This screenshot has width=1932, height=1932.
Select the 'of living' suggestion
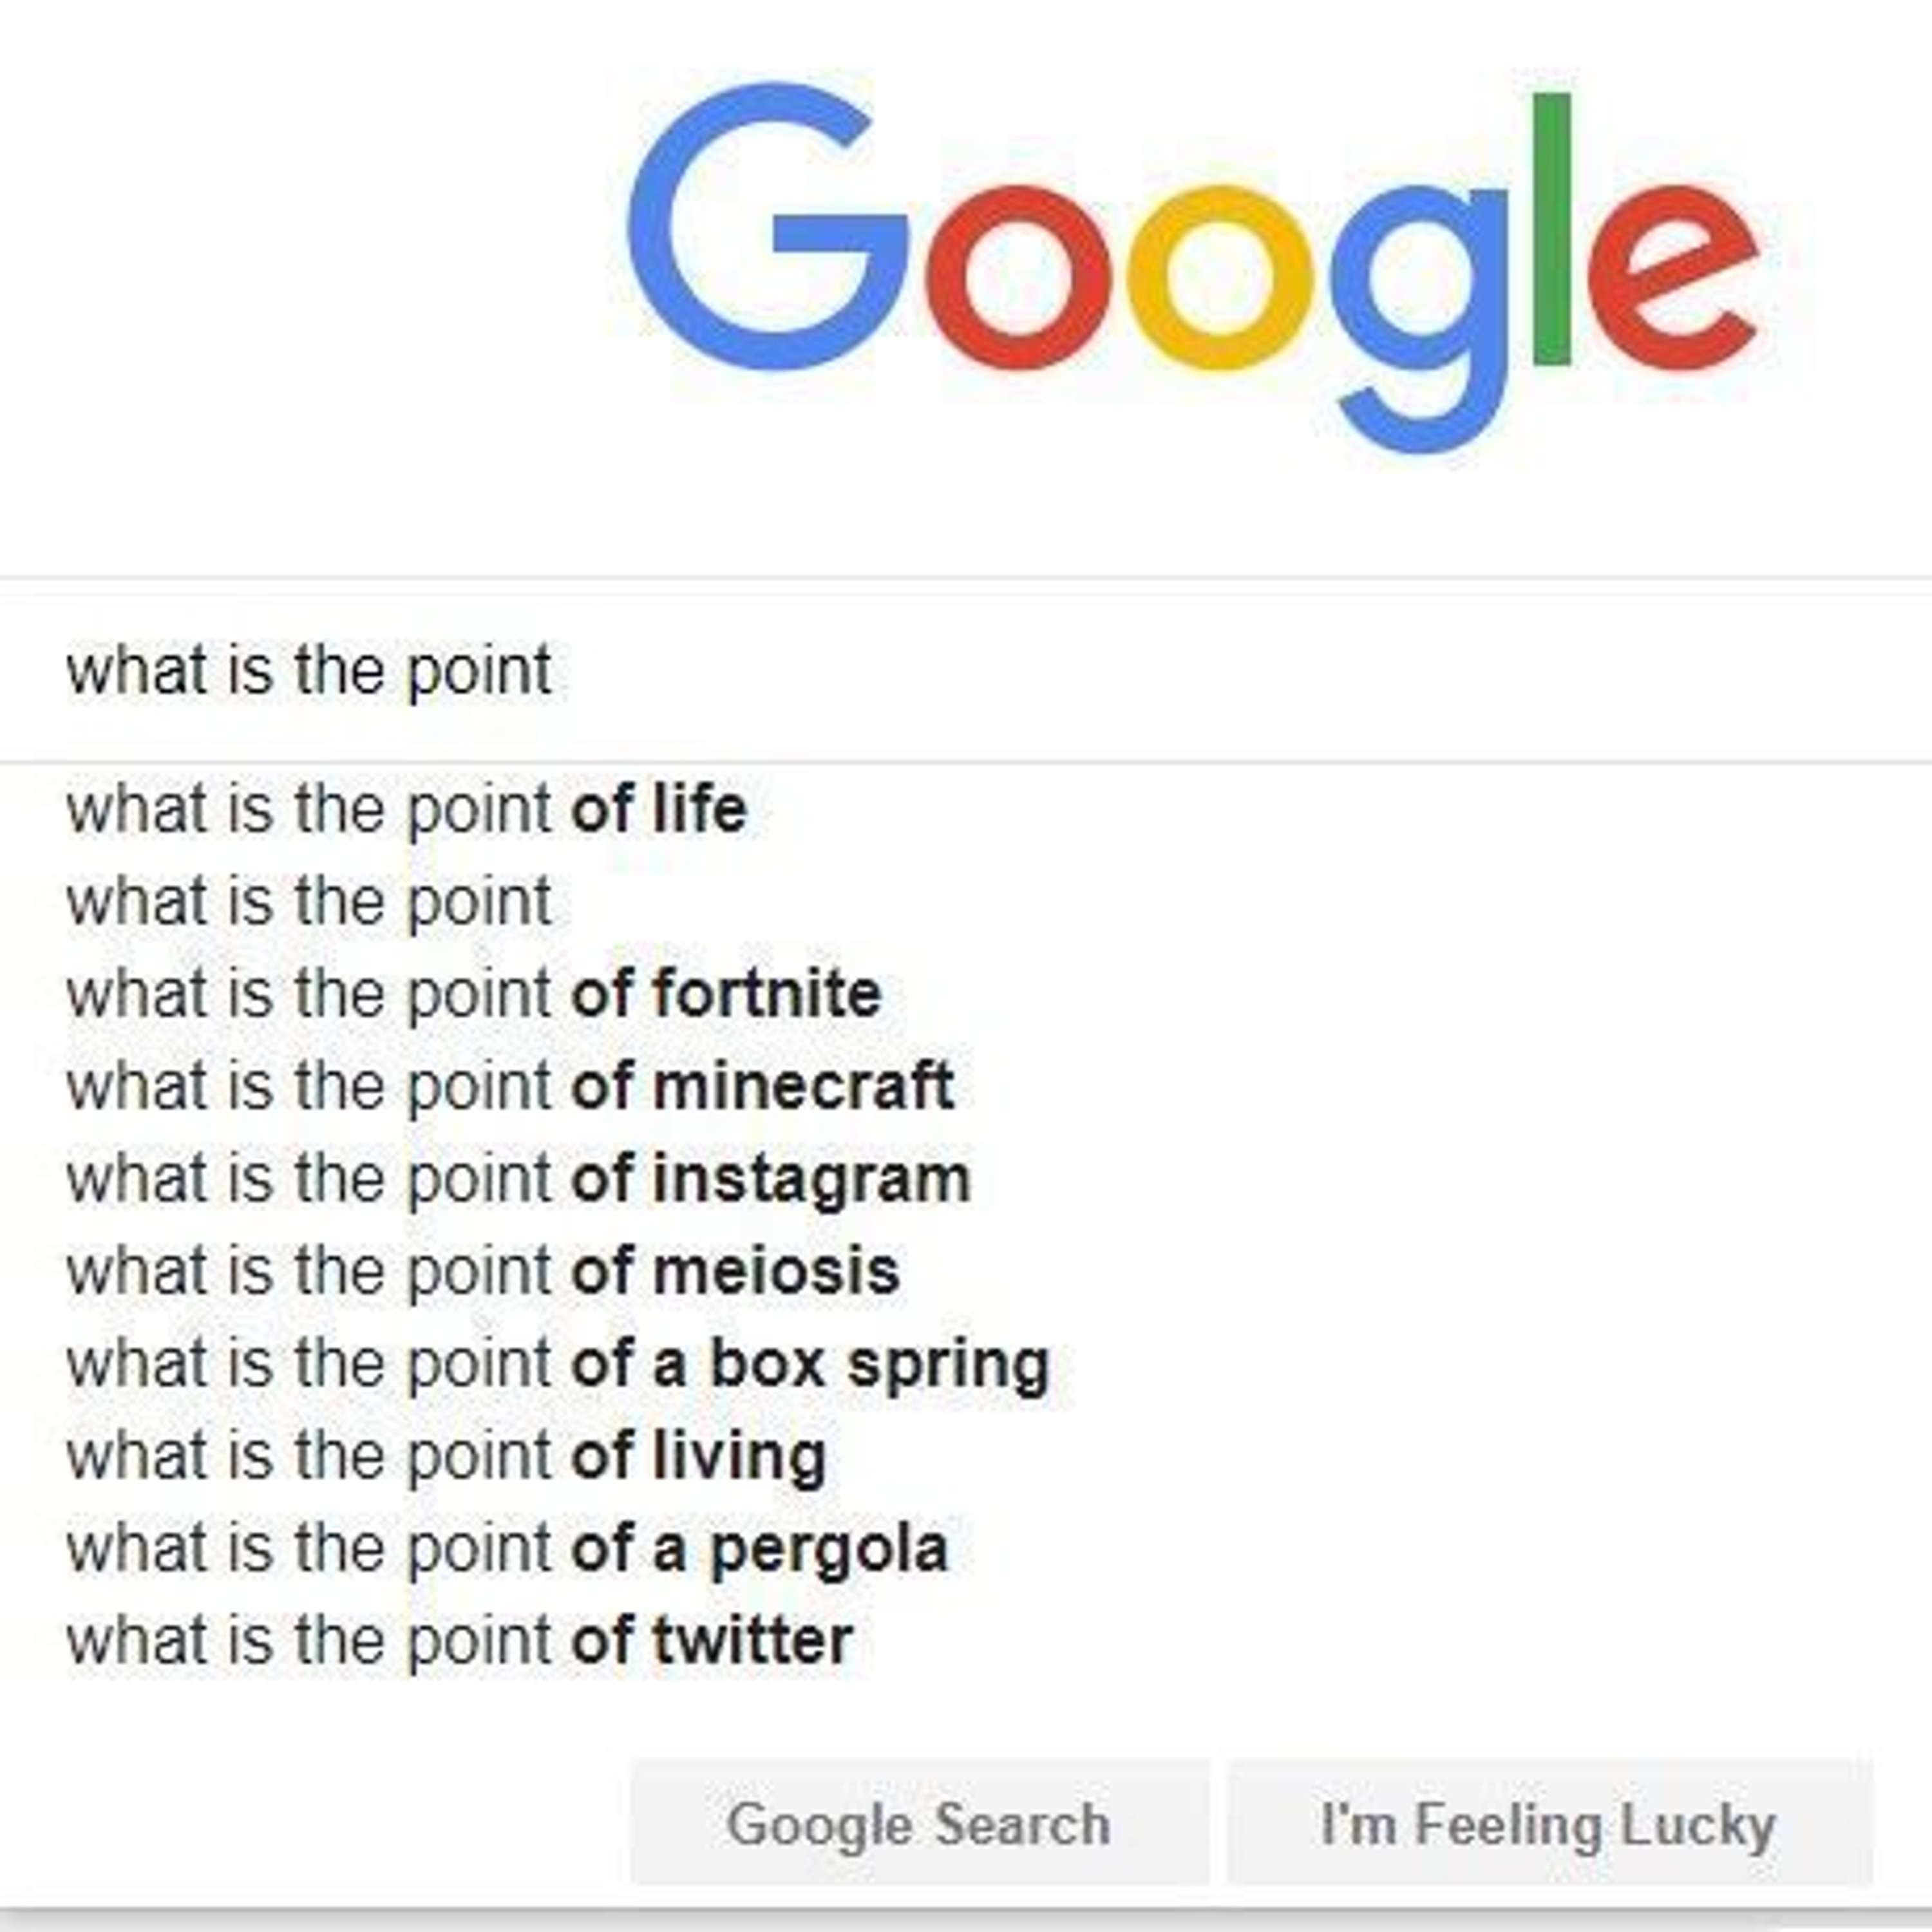[446, 1456]
